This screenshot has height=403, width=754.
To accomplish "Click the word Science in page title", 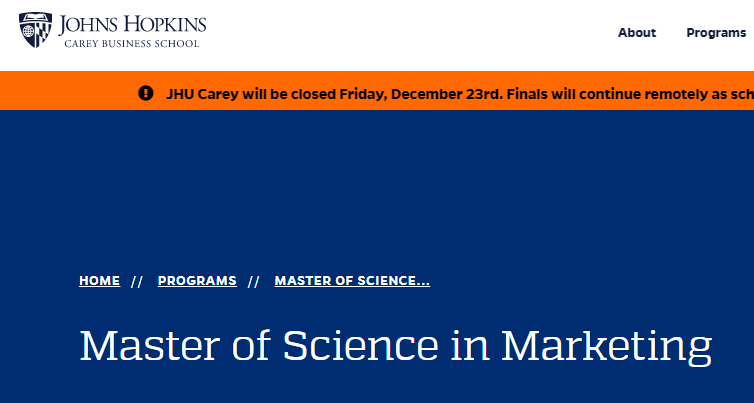I will [x=360, y=346].
